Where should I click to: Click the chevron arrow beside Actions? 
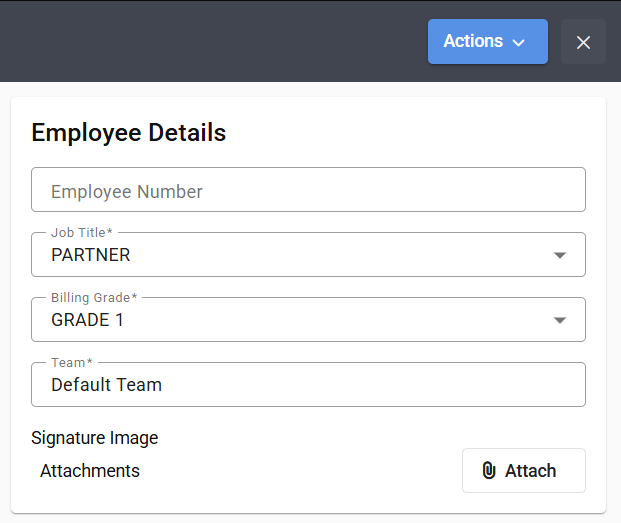coord(518,43)
